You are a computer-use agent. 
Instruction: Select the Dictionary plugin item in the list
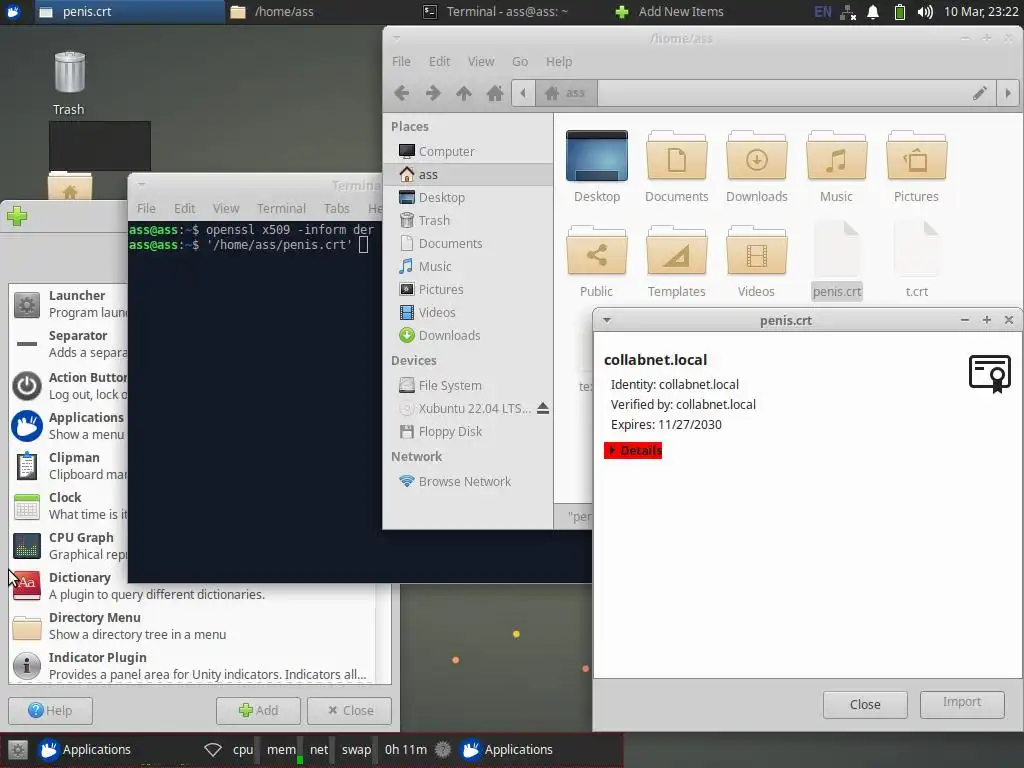click(x=192, y=586)
